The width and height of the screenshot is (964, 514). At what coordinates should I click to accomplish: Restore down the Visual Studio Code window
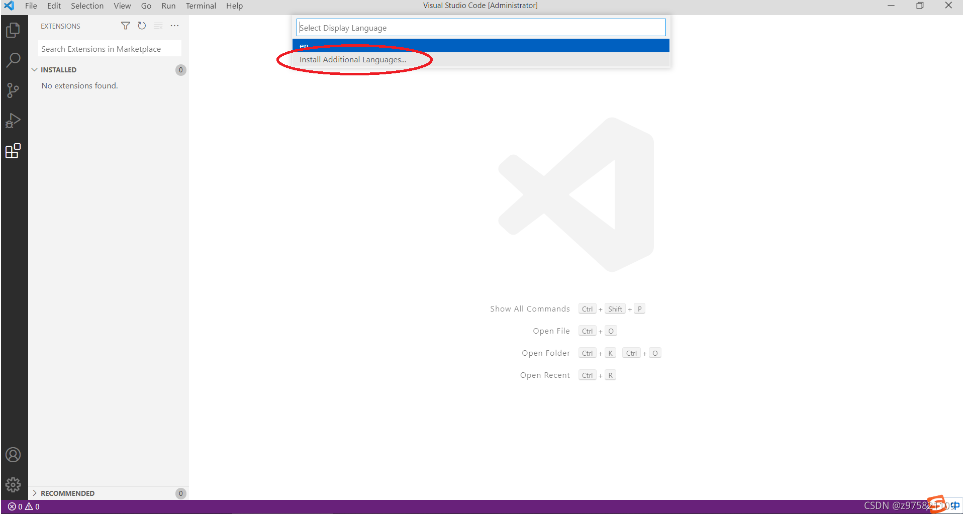[920, 6]
